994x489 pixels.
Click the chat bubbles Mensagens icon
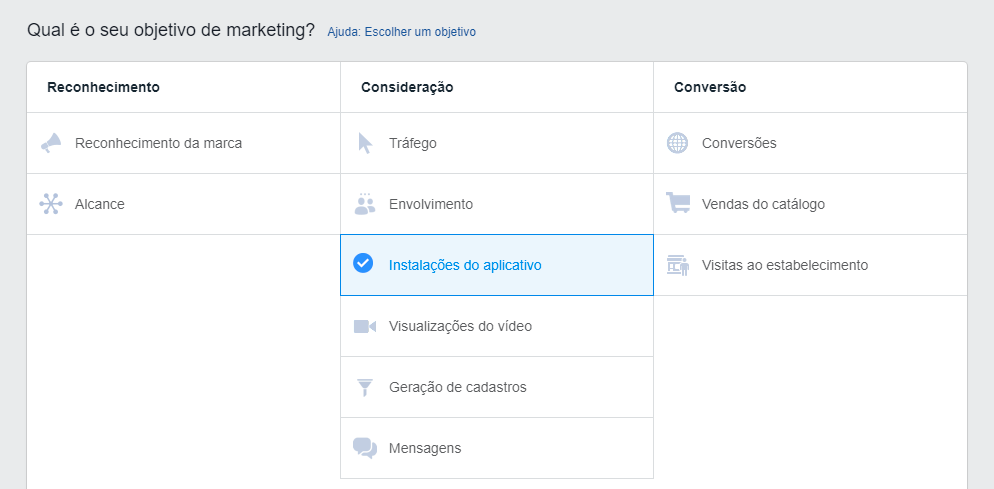pos(365,448)
